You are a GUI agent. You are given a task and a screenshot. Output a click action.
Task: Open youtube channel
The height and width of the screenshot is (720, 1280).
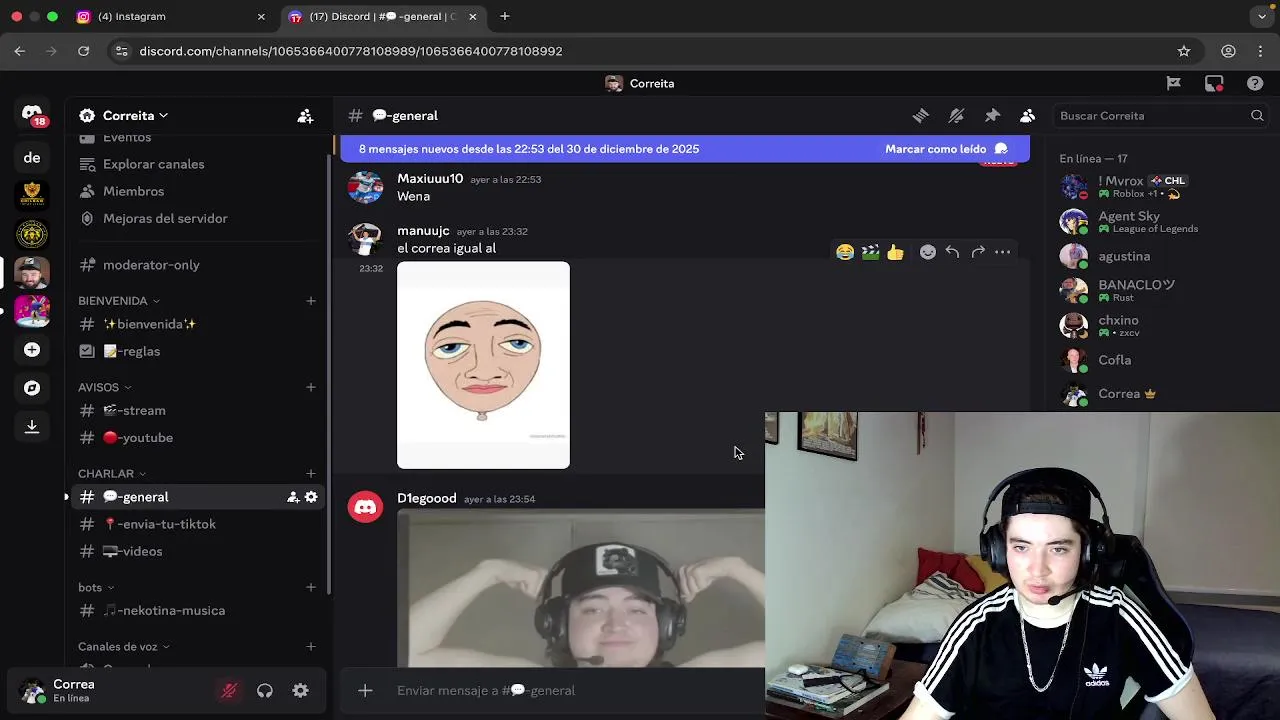[x=196, y=437]
